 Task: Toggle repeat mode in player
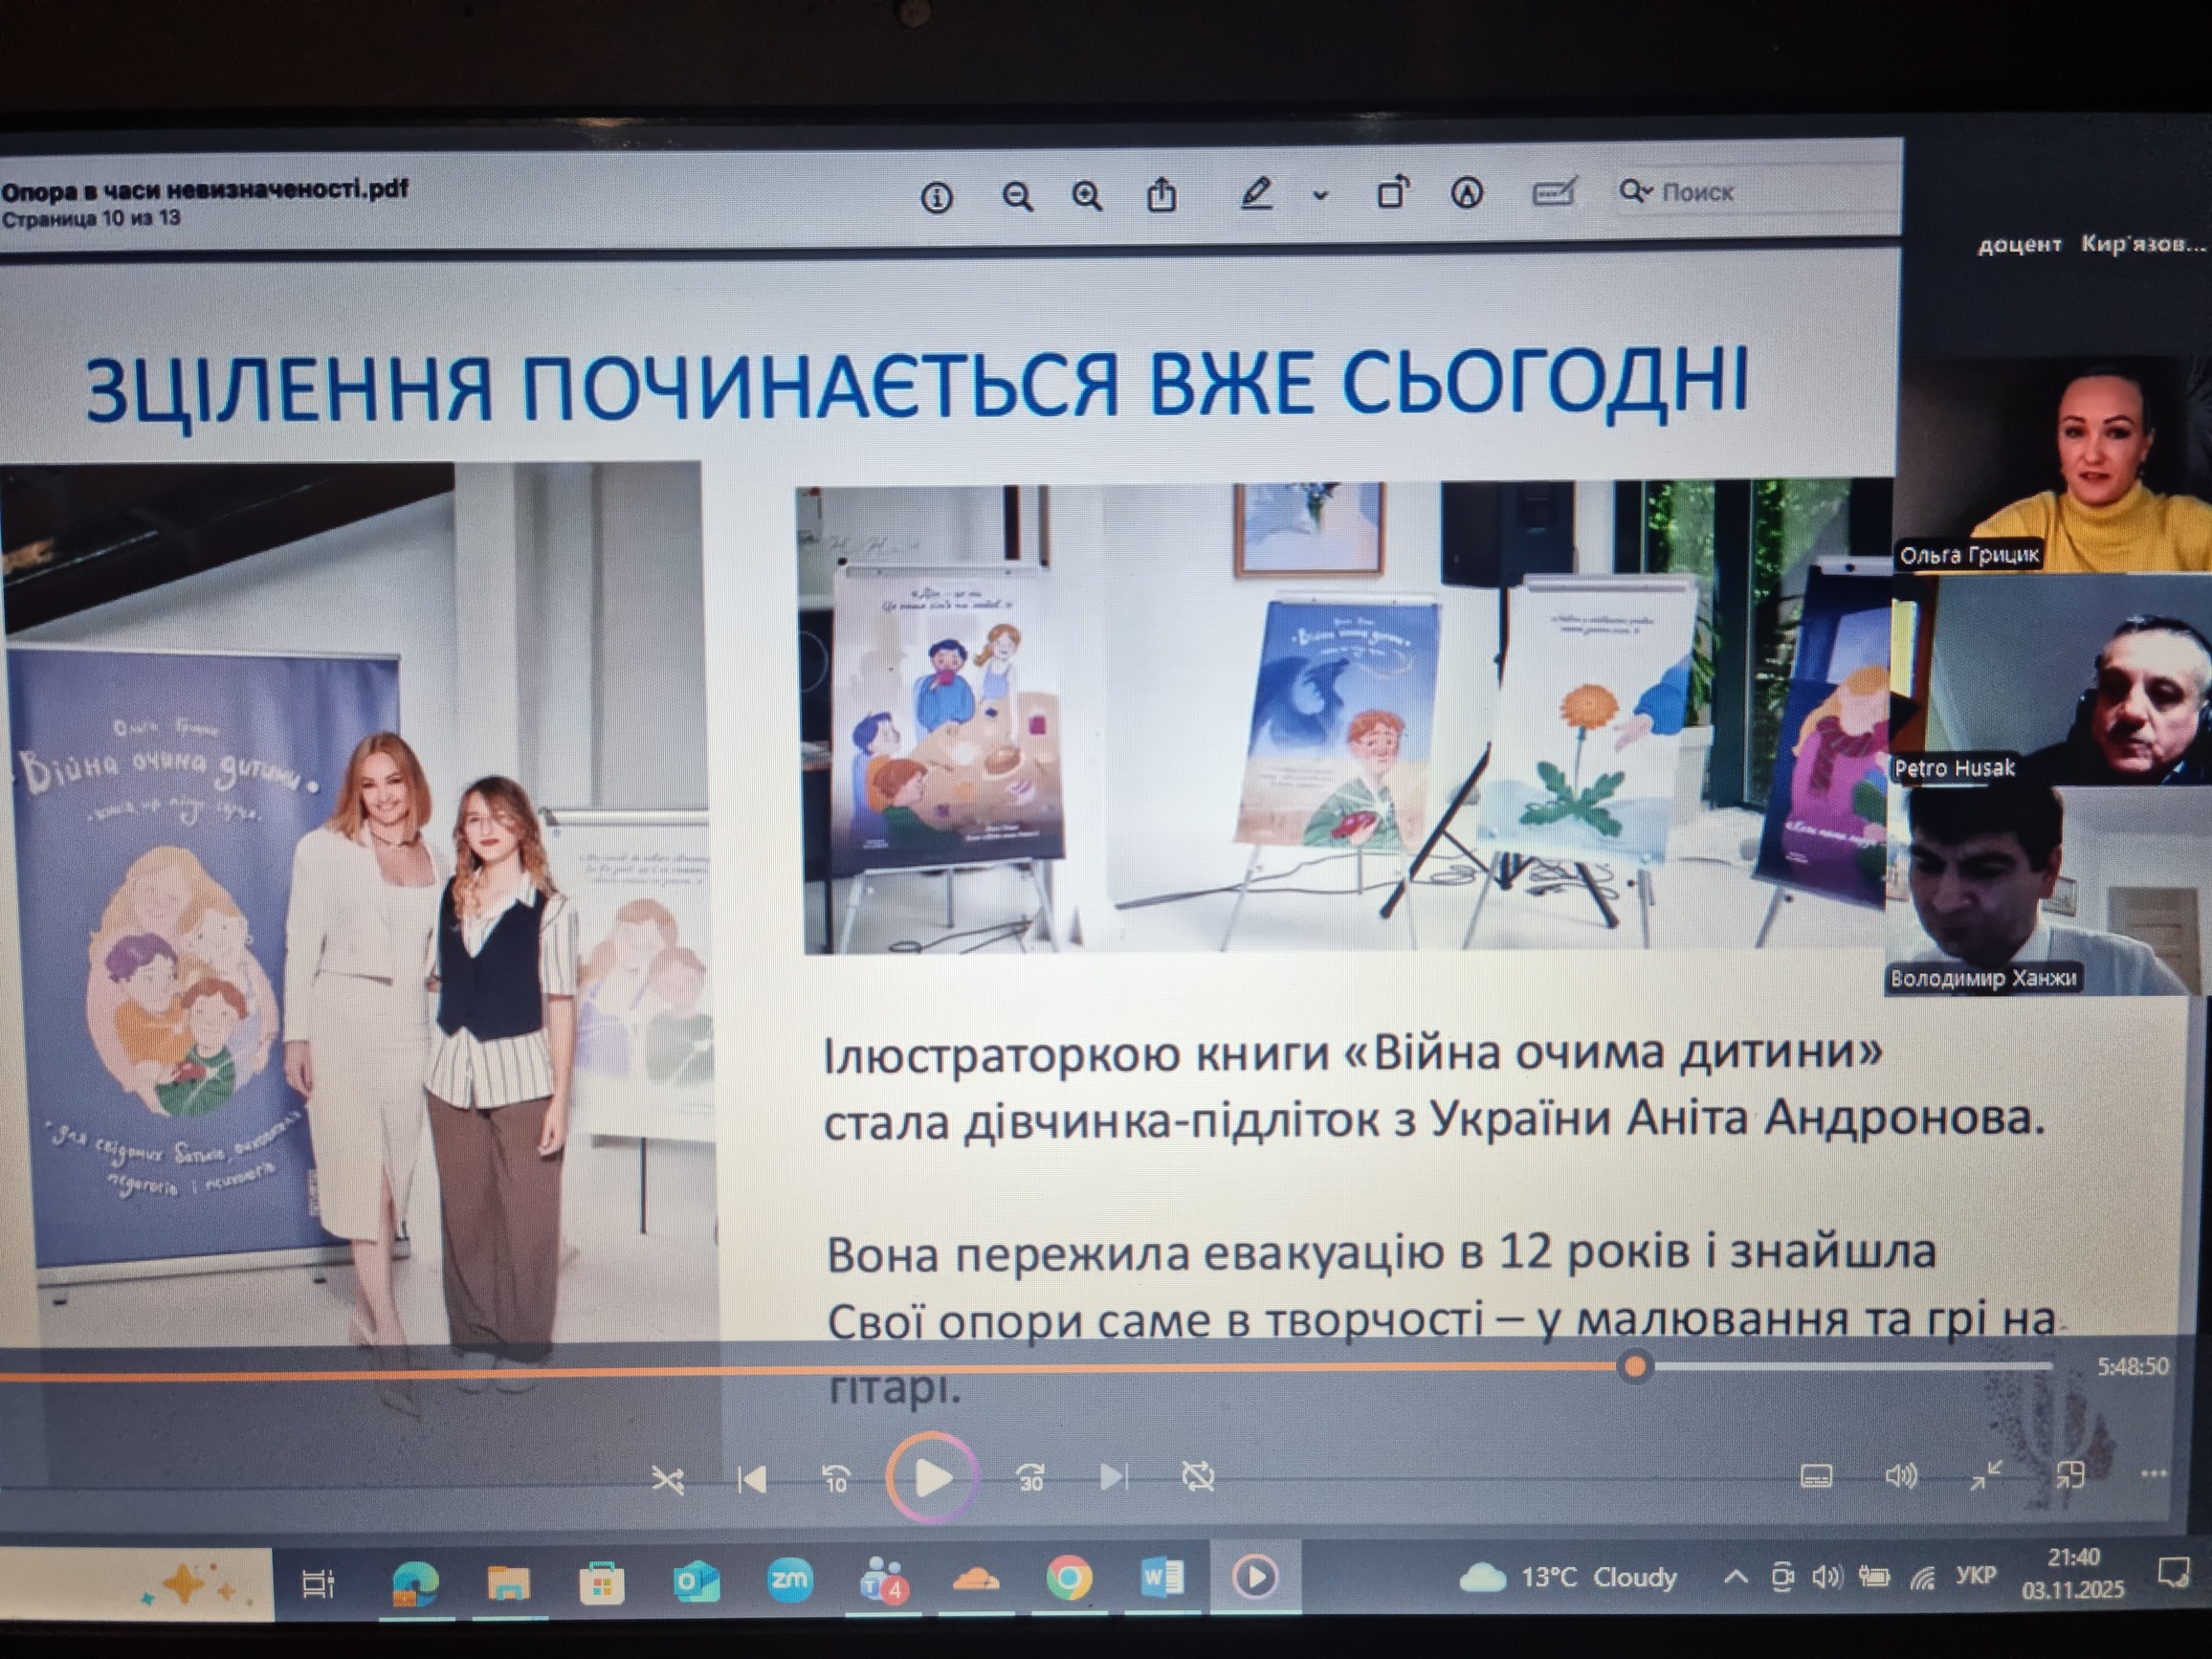point(1197,1476)
